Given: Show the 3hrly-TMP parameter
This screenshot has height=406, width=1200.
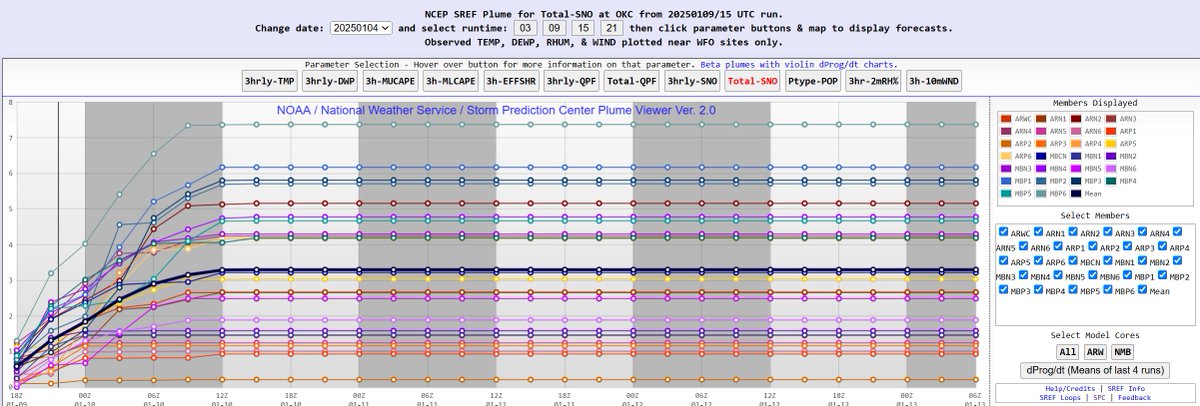Looking at the screenshot, I should pos(268,82).
